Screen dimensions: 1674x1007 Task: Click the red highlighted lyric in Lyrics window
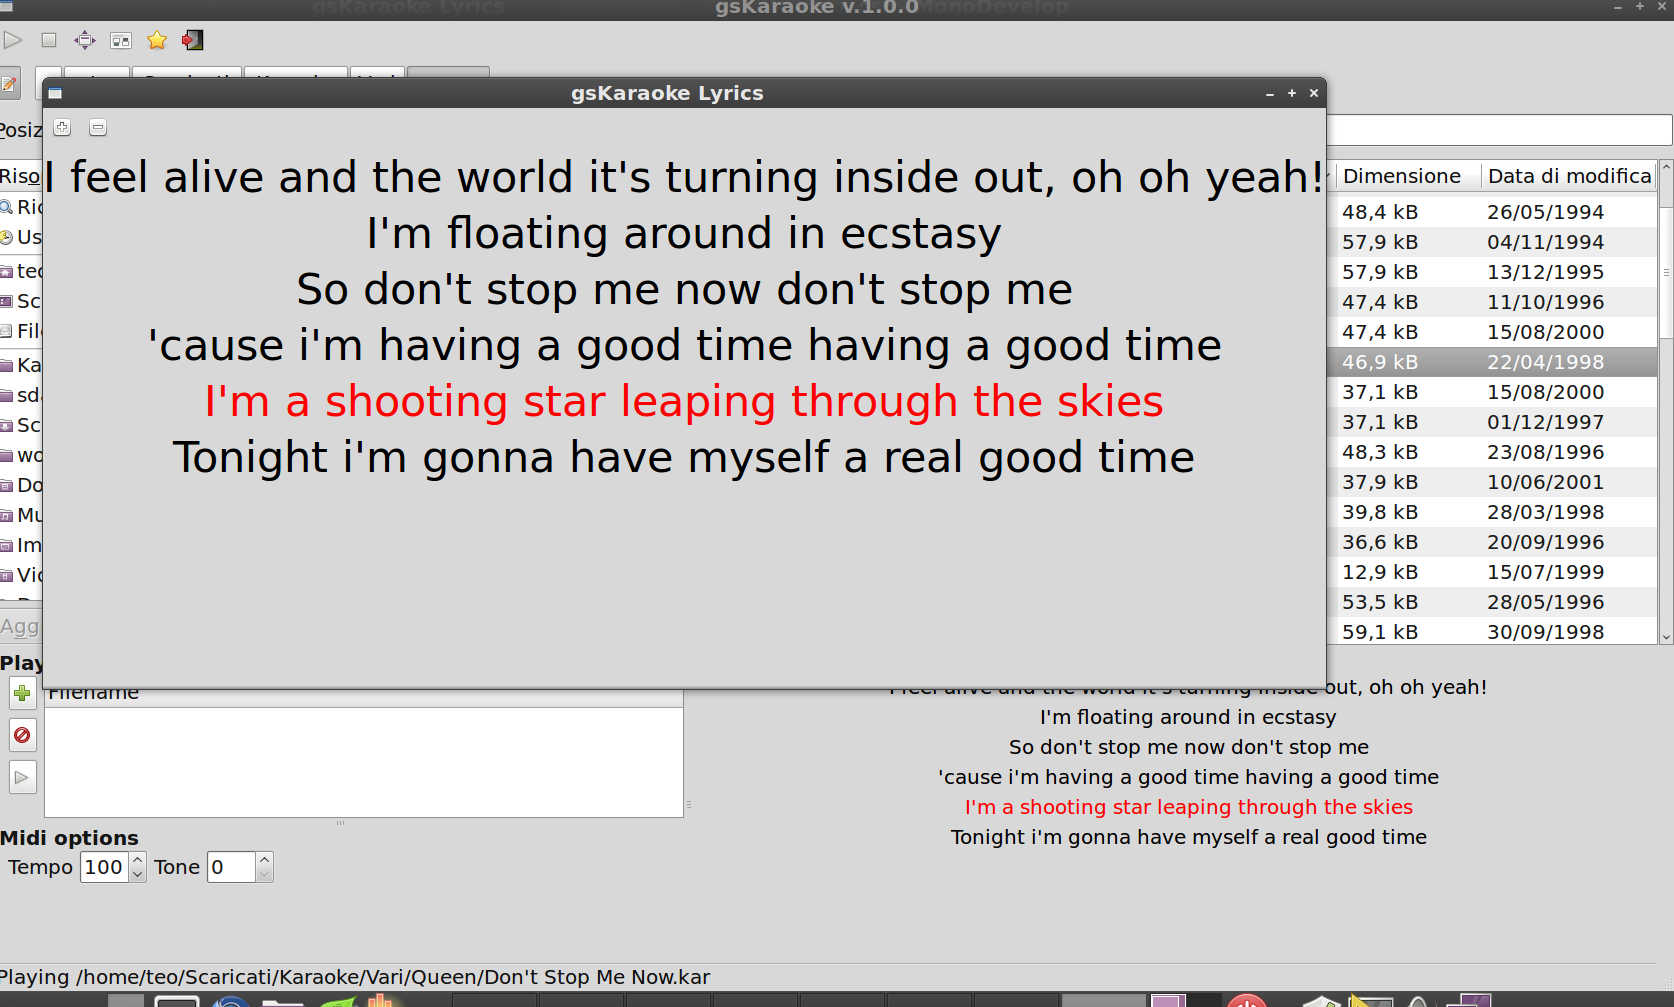(x=684, y=402)
